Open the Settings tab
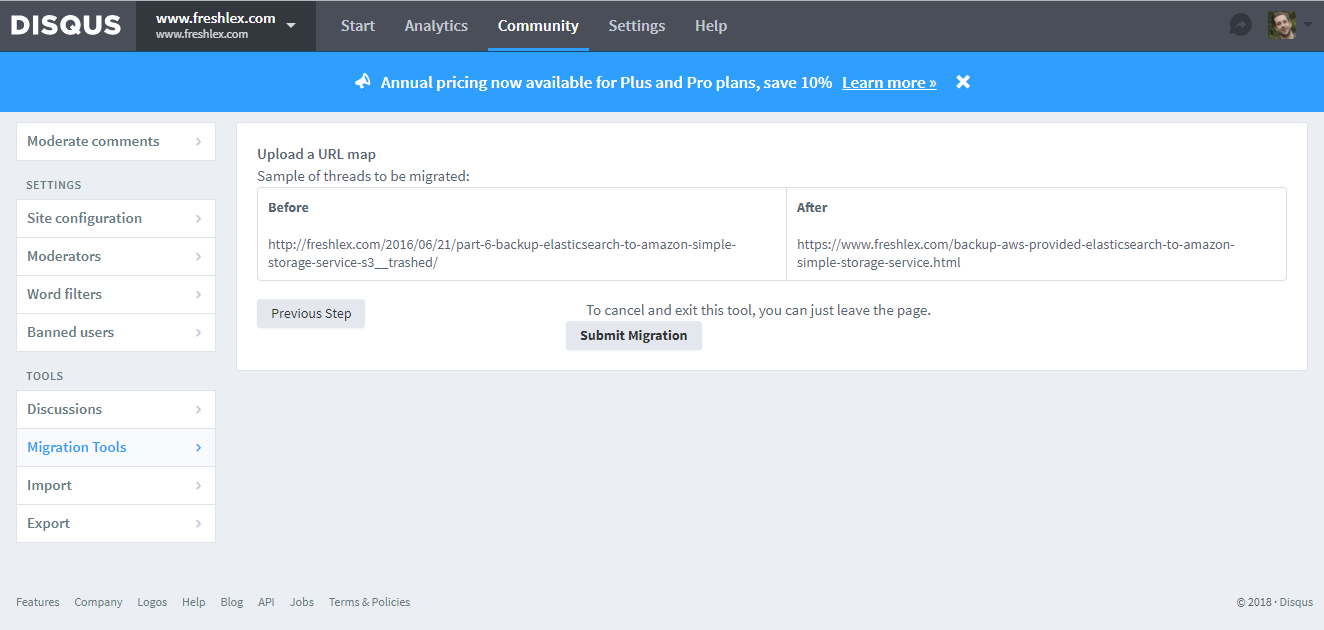 (637, 26)
